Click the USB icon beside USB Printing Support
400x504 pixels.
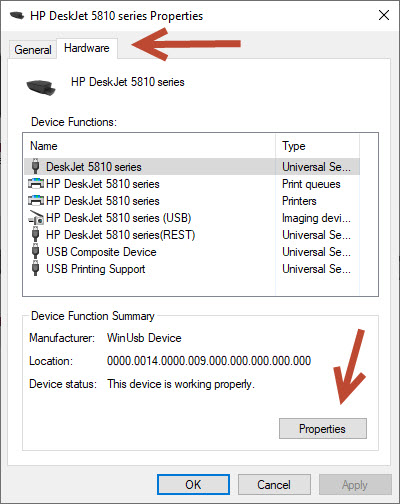35,268
